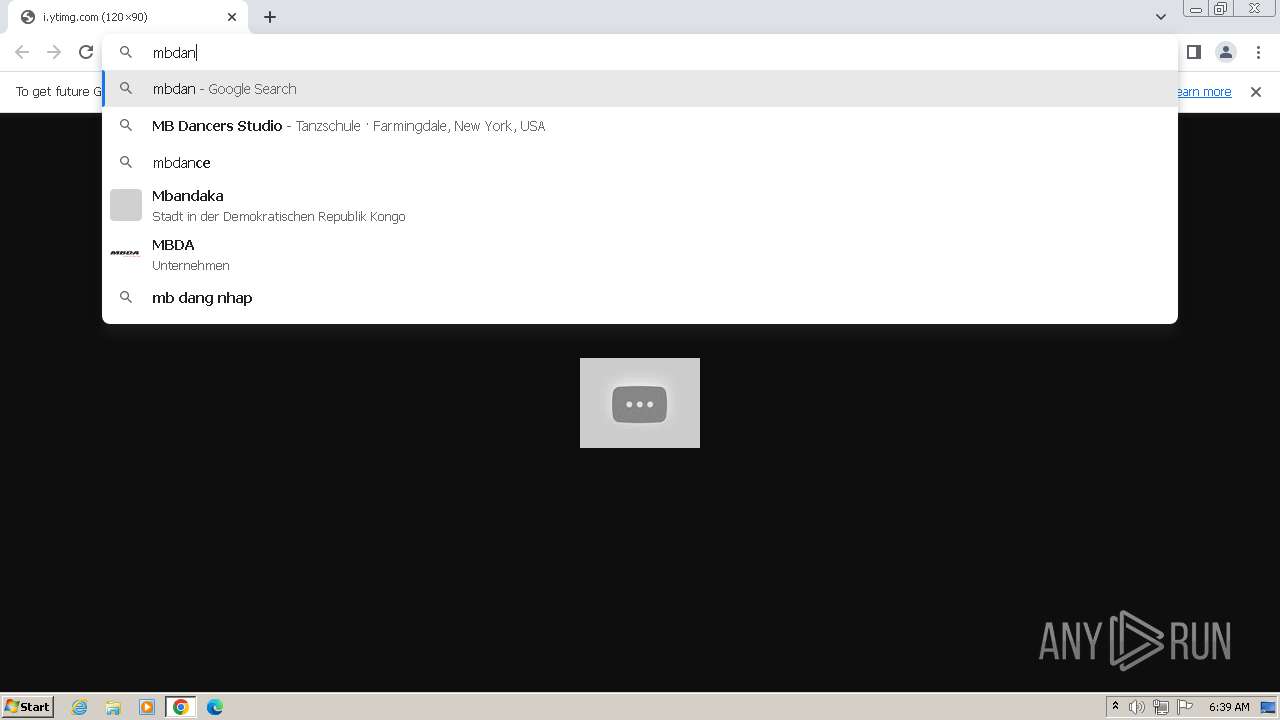Open the tab search dropdown arrow

(1160, 17)
